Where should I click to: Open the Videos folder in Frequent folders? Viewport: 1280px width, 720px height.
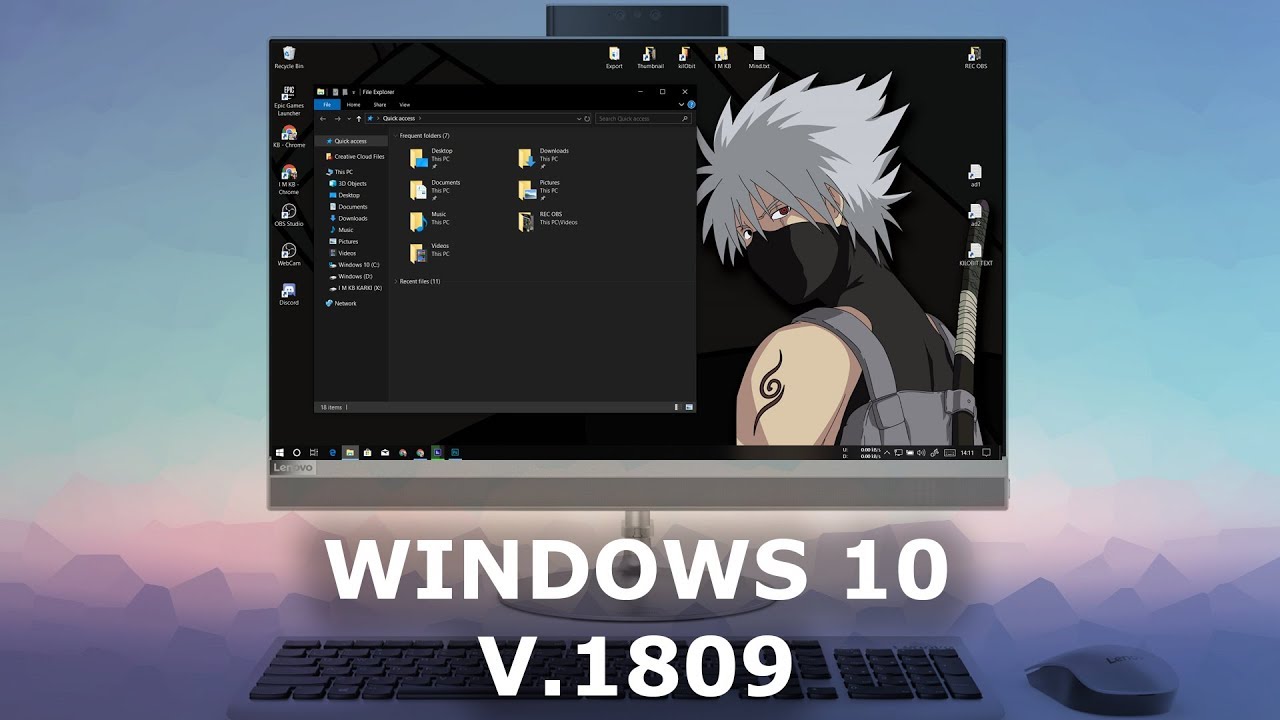(430, 253)
